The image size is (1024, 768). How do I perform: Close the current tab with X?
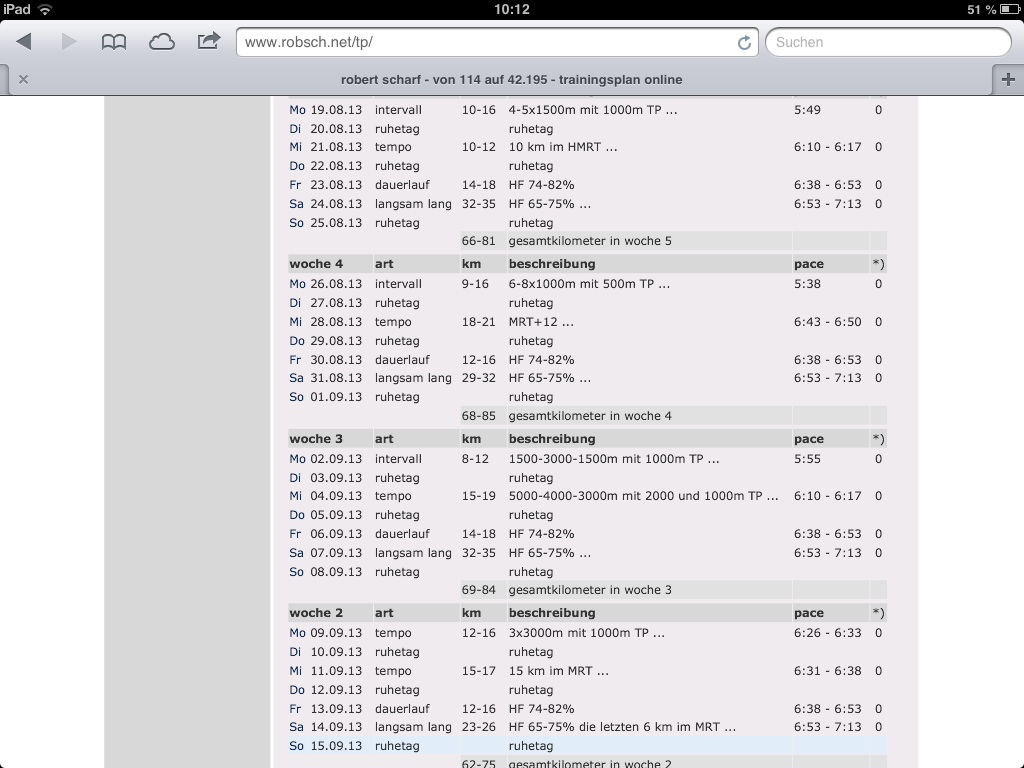(x=23, y=80)
